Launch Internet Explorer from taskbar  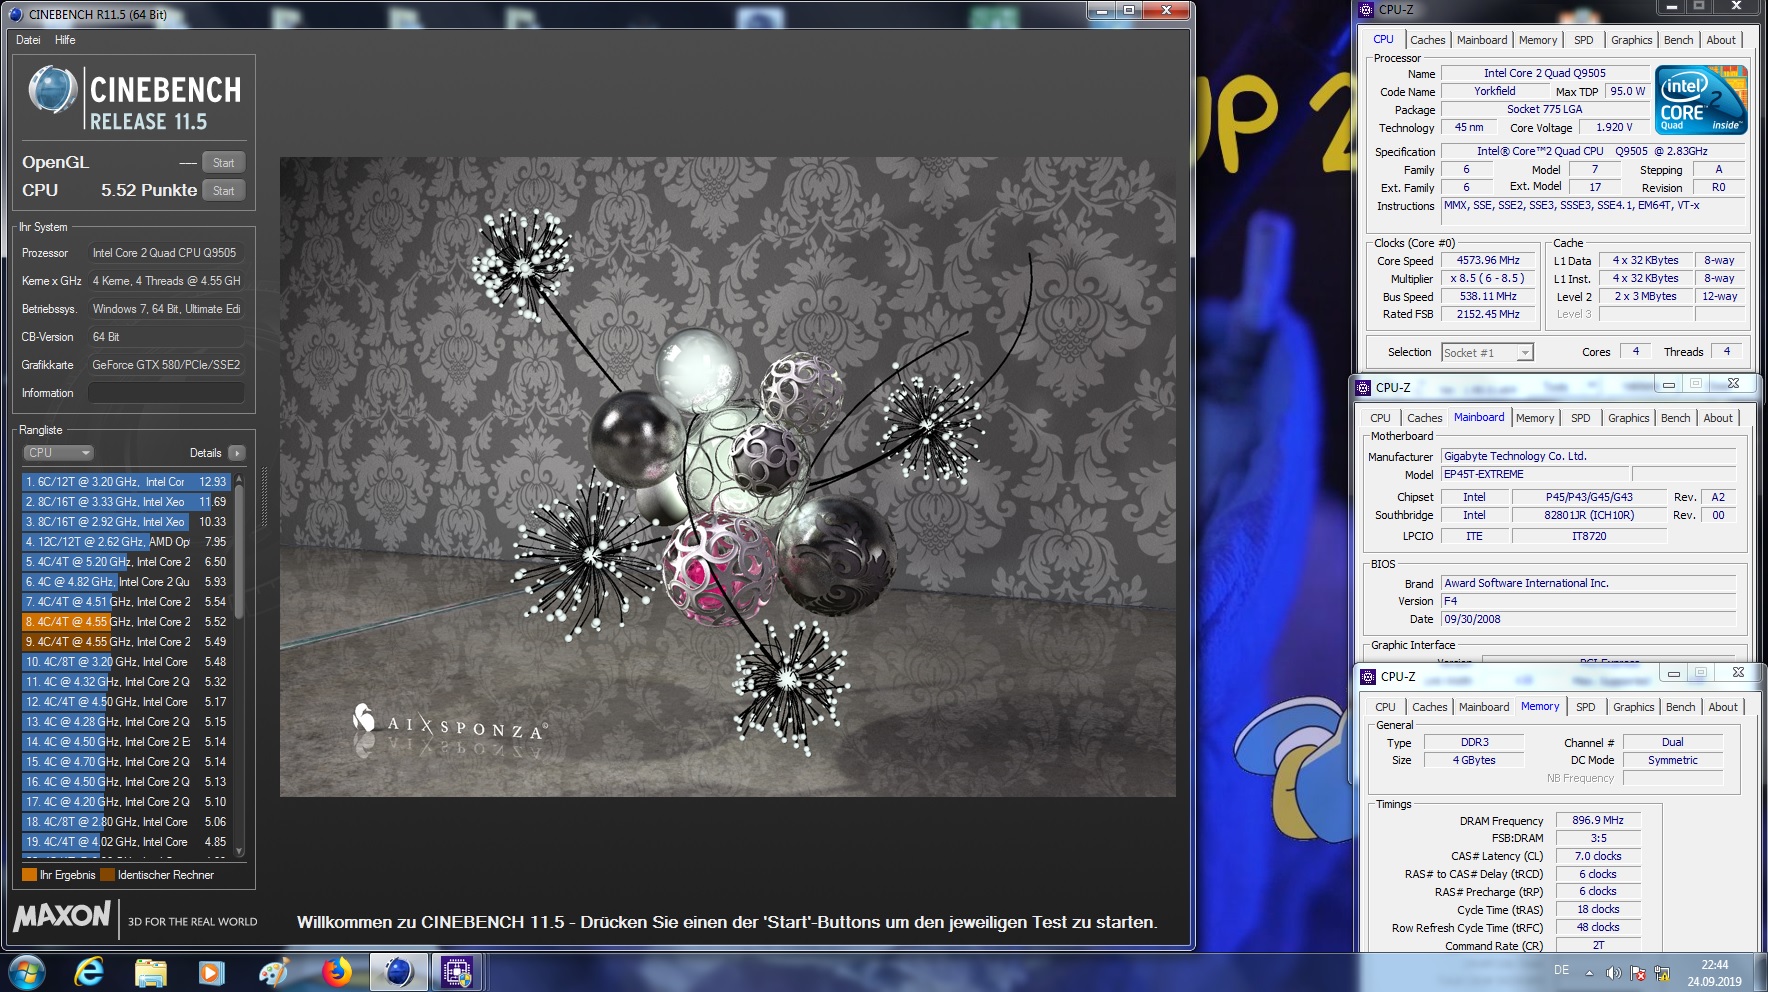[89, 972]
